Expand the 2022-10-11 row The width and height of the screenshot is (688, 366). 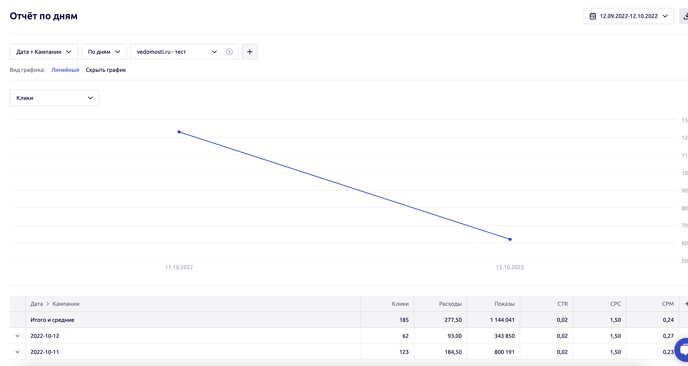click(18, 352)
